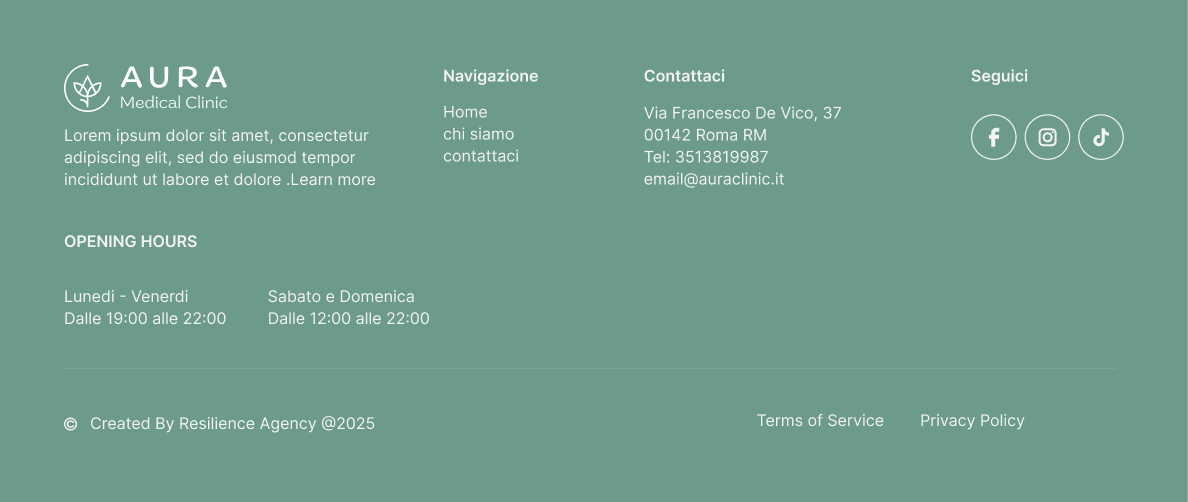Open the Instagram social icon
The image size is (1188, 502).
pos(1047,137)
